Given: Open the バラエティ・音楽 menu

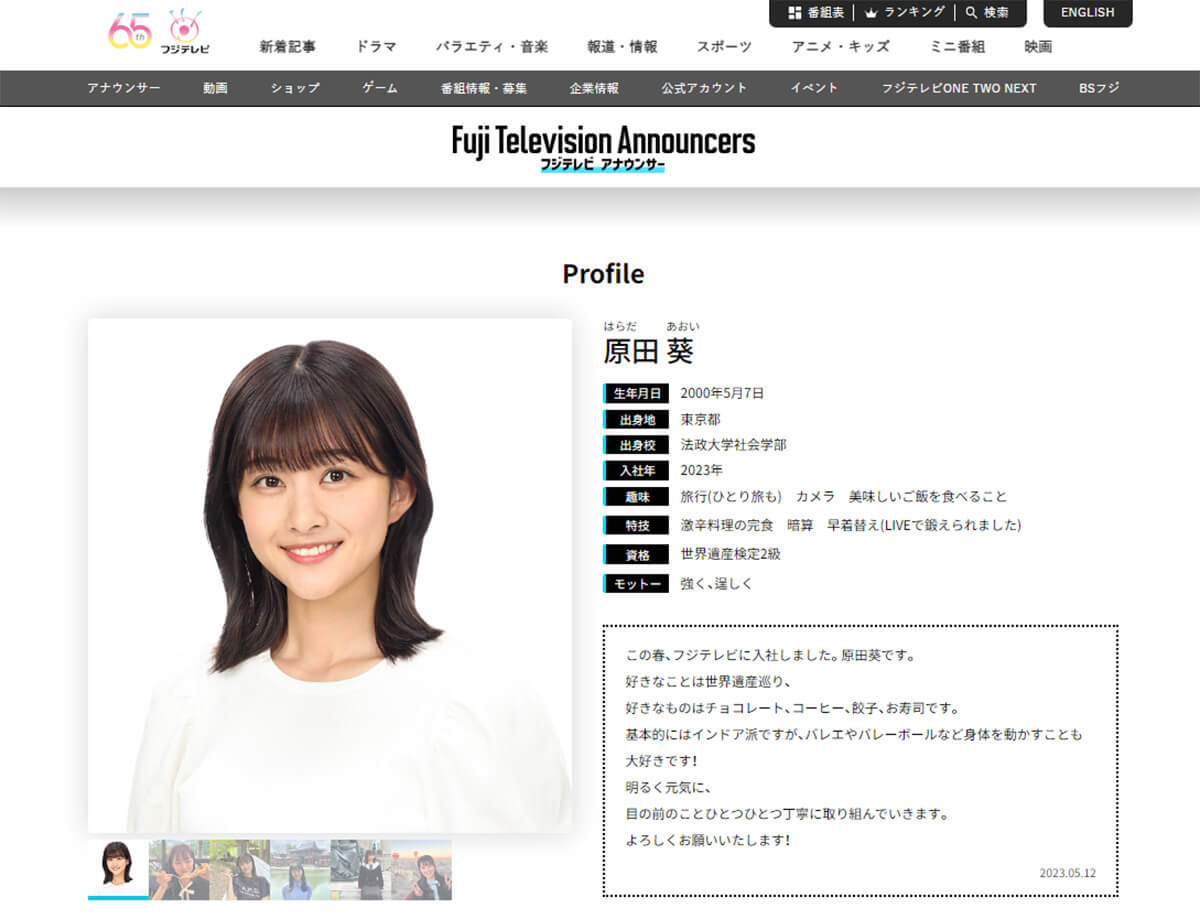Looking at the screenshot, I should click(492, 46).
